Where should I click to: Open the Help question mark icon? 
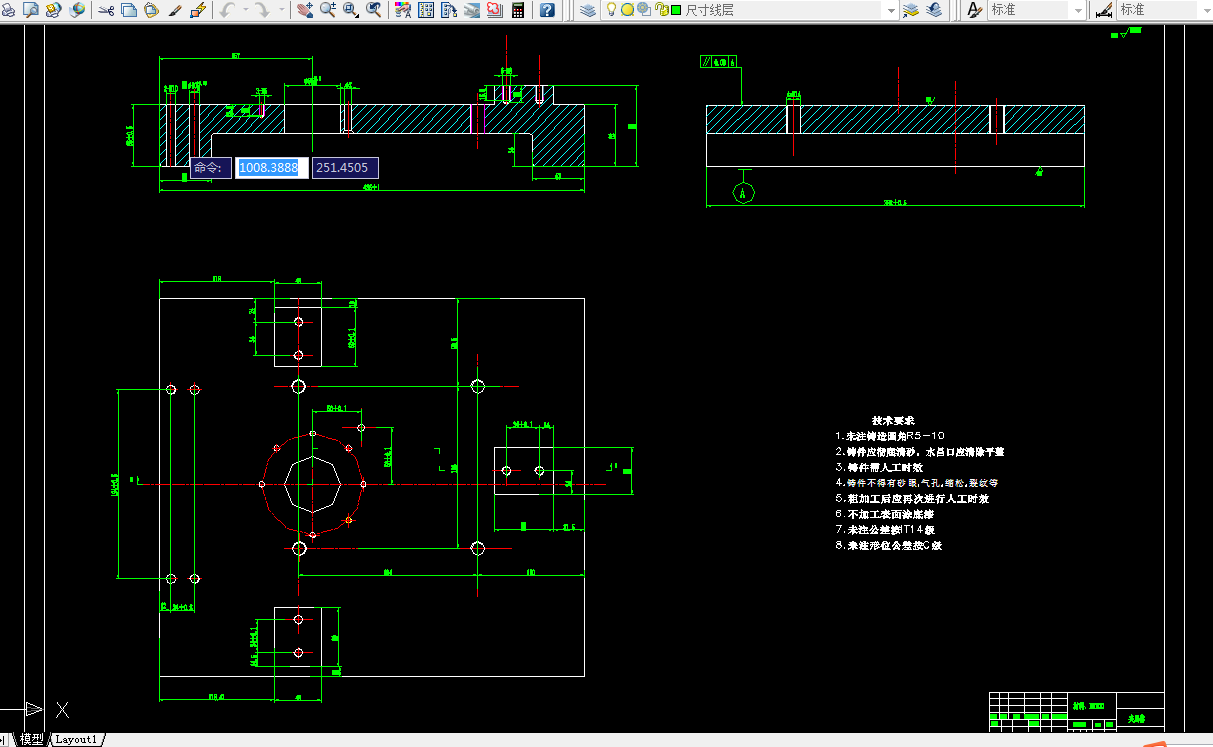pos(547,10)
